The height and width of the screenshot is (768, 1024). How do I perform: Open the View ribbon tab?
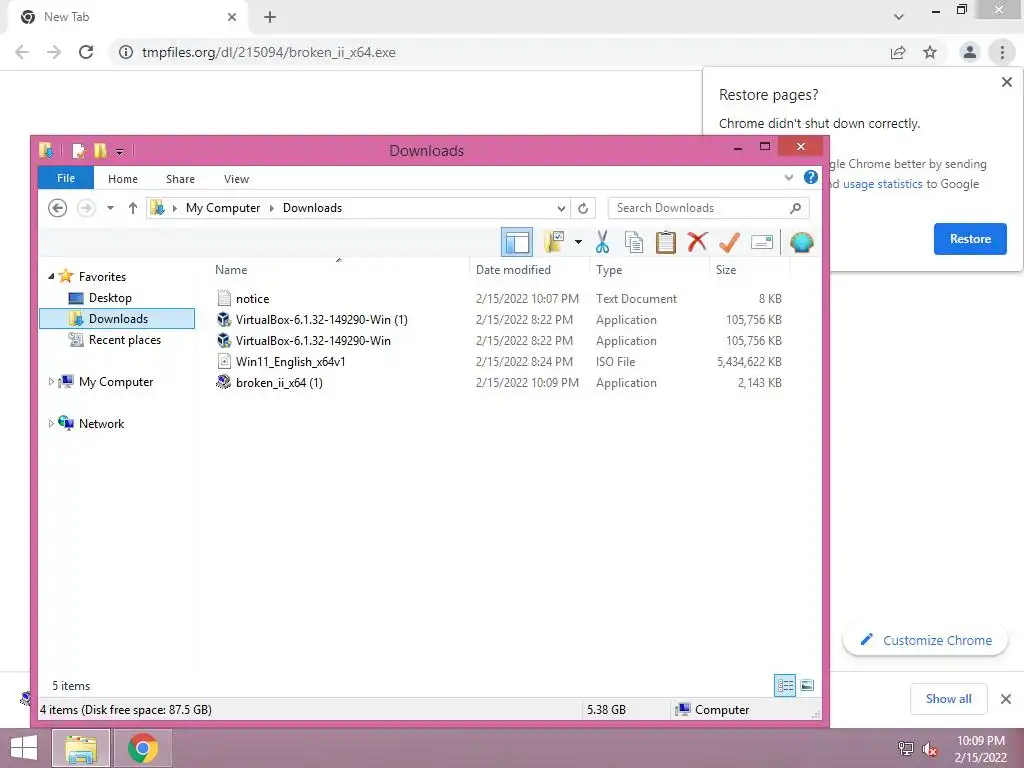(x=236, y=179)
